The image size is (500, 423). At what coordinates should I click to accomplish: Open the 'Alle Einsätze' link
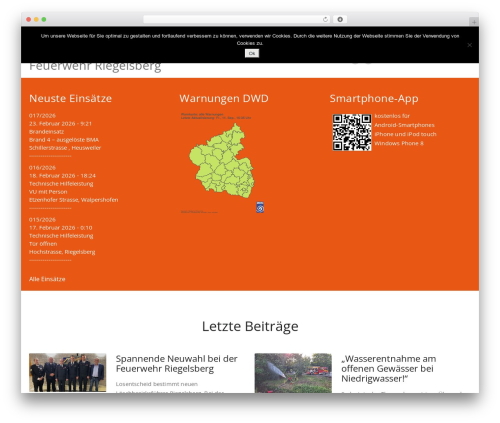click(x=47, y=279)
